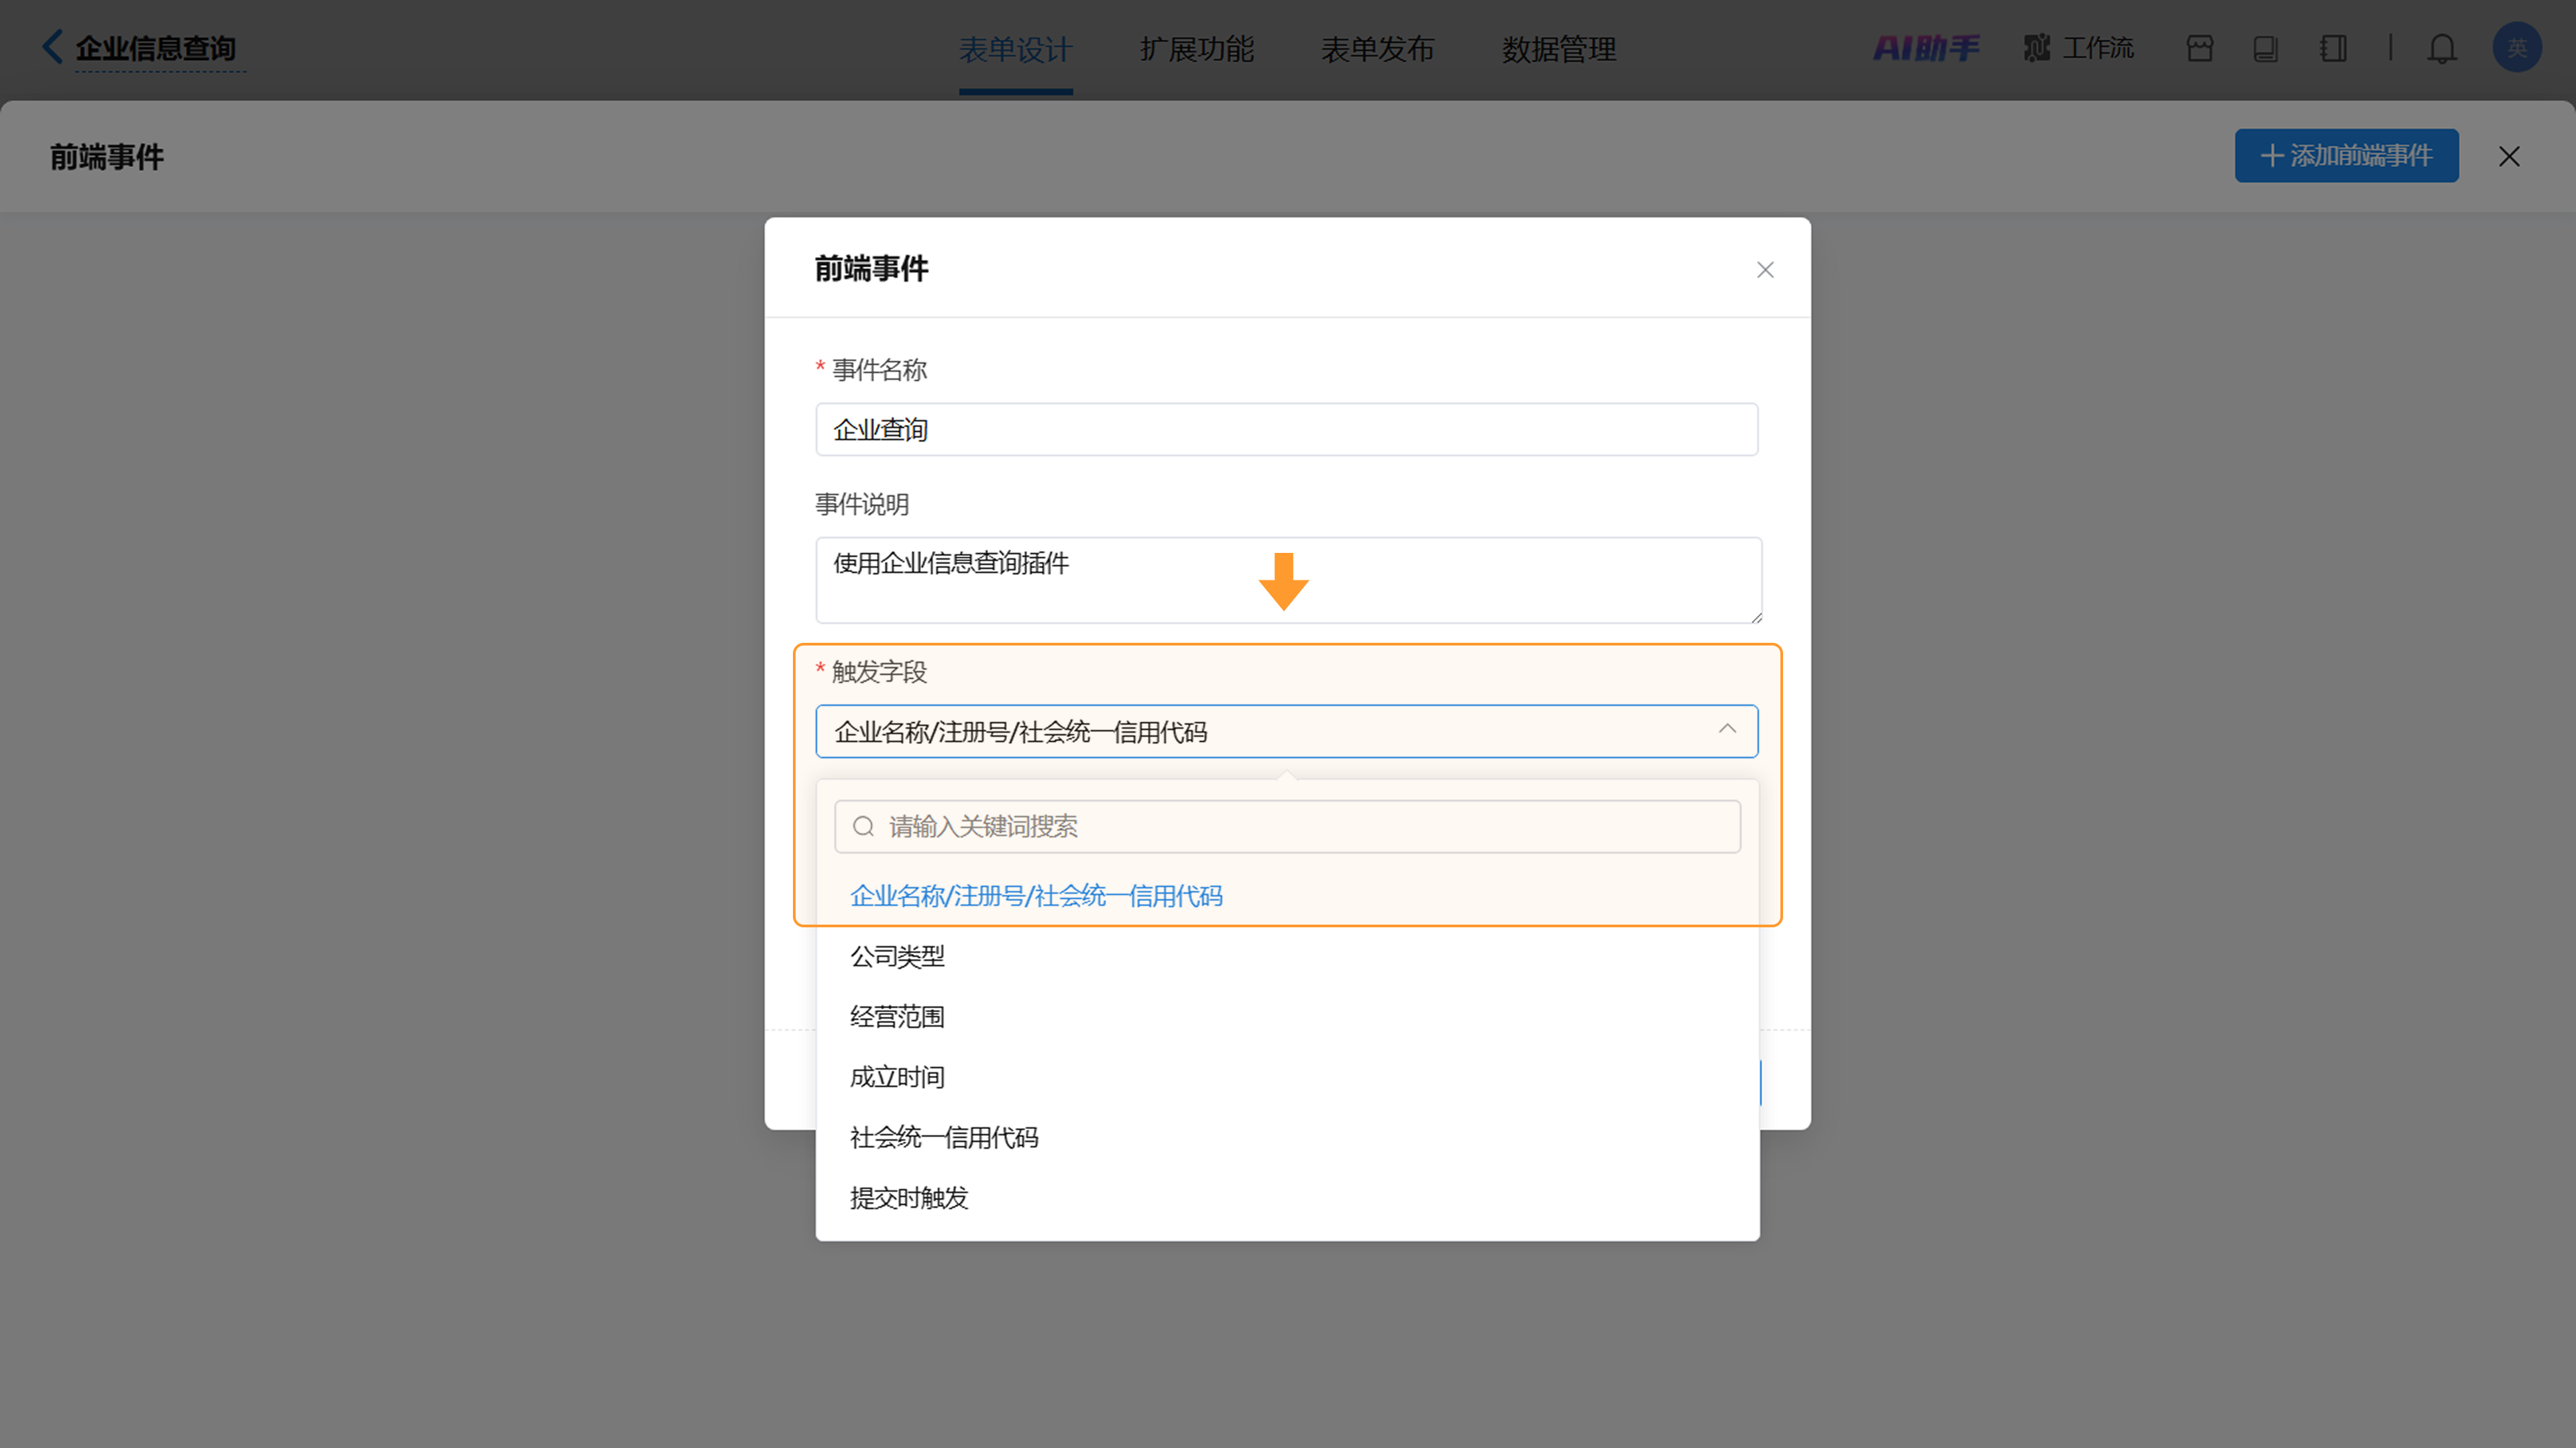The width and height of the screenshot is (2576, 1448).
Task: Click the notebook icon in top bar
Action: tap(2333, 48)
